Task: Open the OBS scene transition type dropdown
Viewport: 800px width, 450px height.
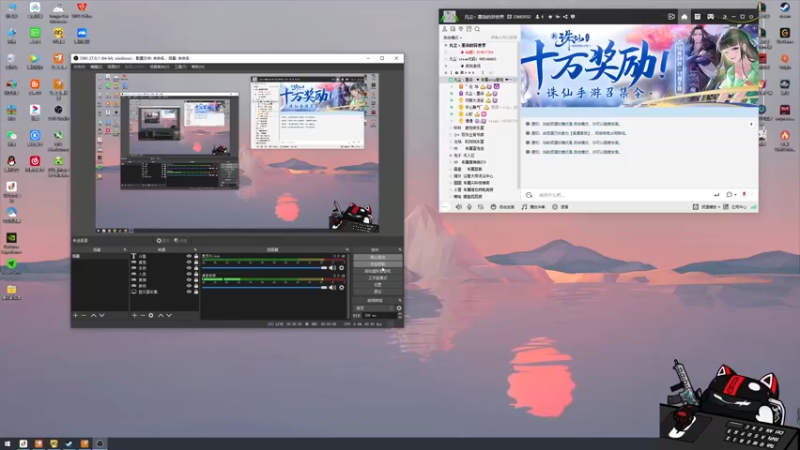Action: 374,308
